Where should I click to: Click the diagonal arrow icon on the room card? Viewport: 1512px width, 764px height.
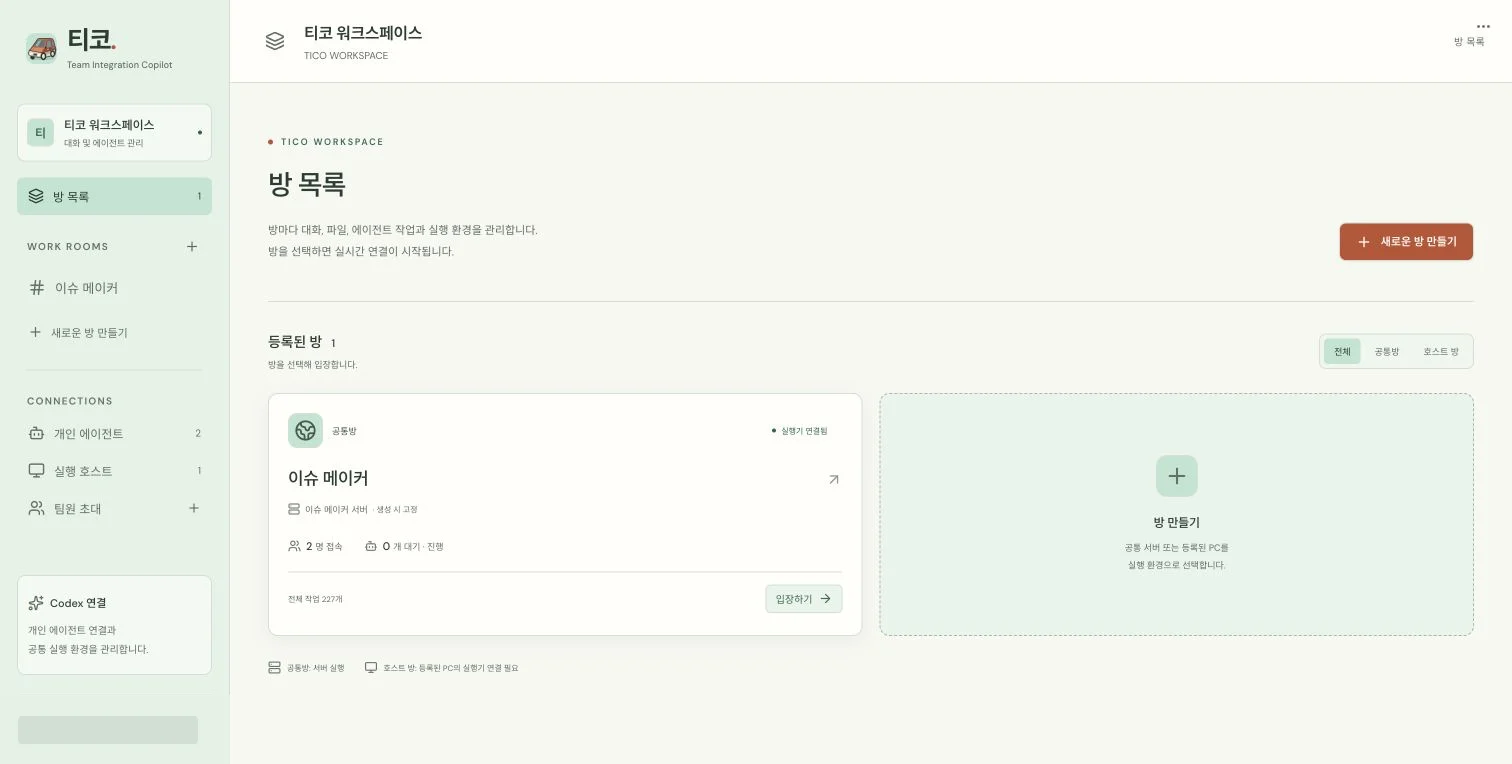click(x=834, y=479)
